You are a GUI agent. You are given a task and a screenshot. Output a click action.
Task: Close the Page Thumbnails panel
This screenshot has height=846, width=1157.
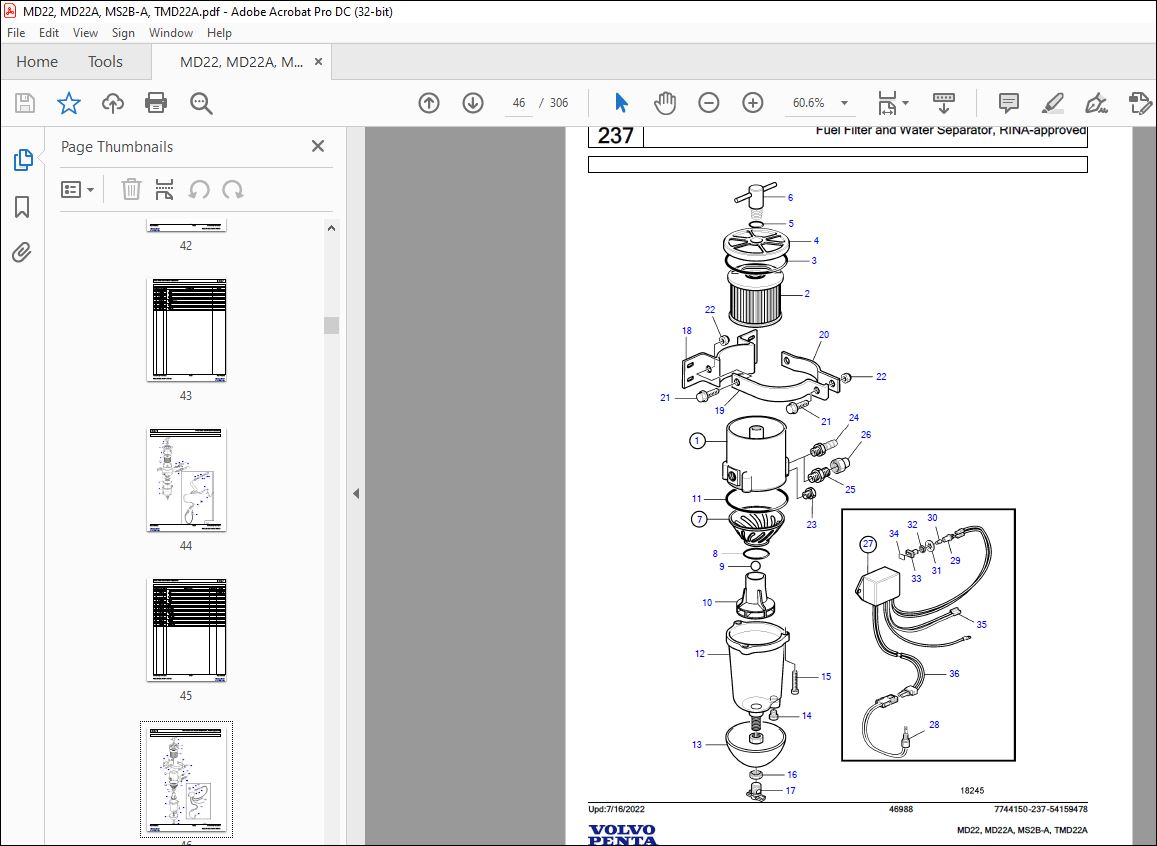pos(318,146)
